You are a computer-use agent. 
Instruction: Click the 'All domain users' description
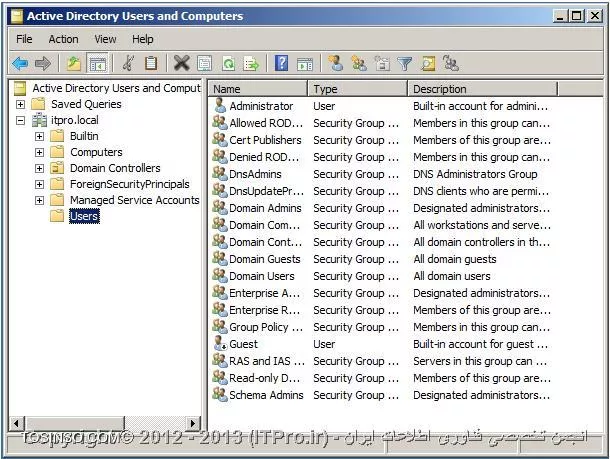(x=452, y=276)
